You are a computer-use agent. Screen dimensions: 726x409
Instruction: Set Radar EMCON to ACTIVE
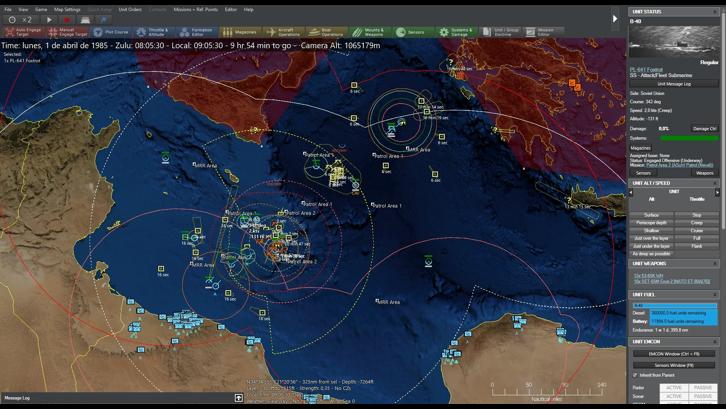click(674, 388)
